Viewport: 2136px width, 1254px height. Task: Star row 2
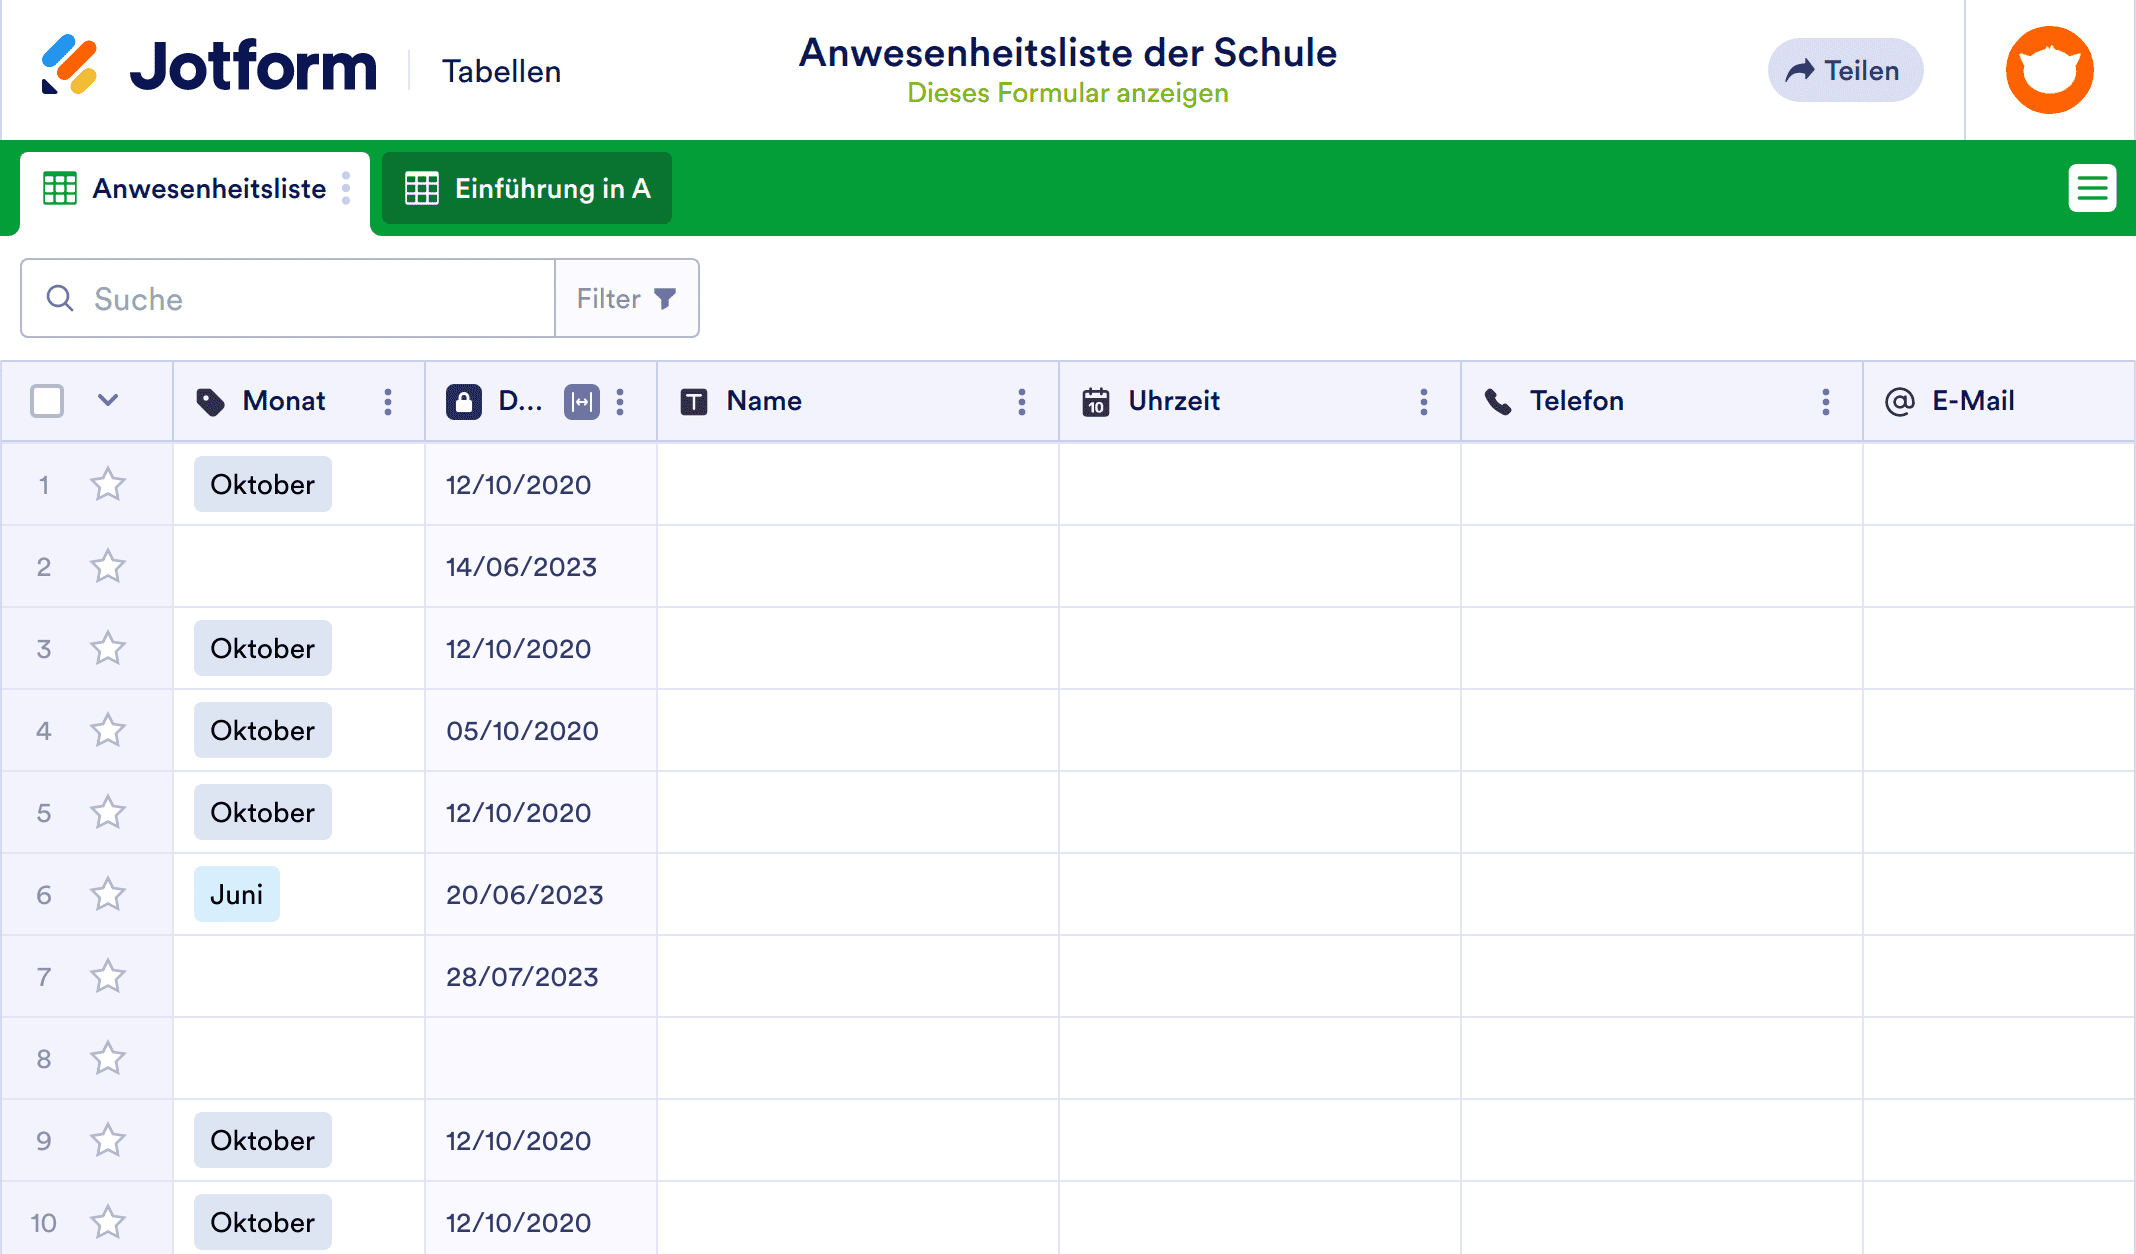(x=108, y=566)
